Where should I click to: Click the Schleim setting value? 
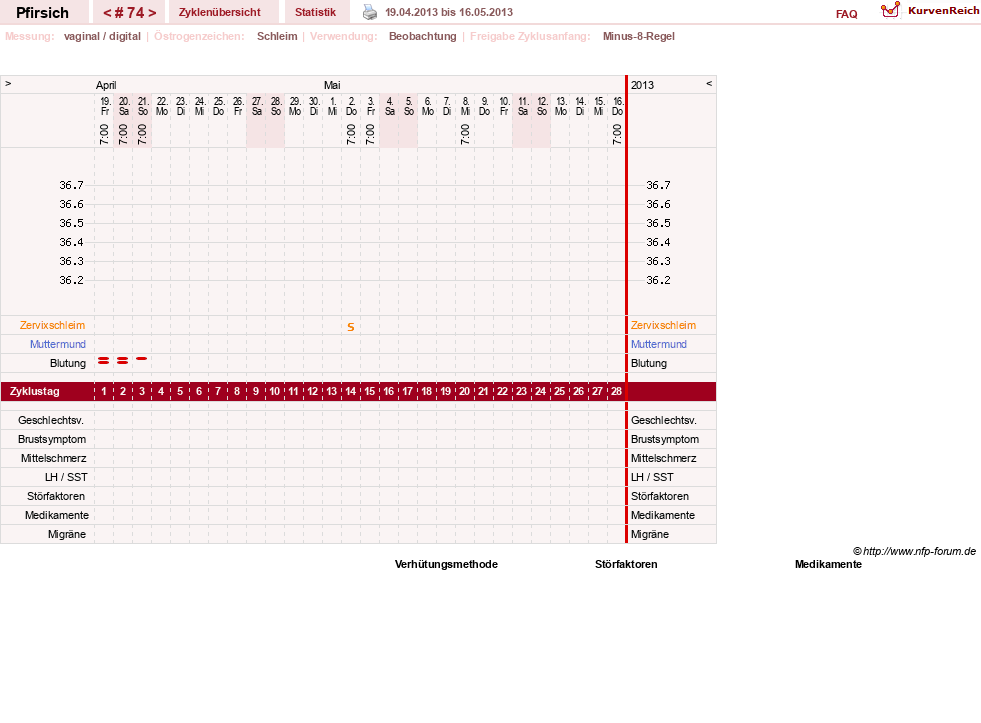277,36
